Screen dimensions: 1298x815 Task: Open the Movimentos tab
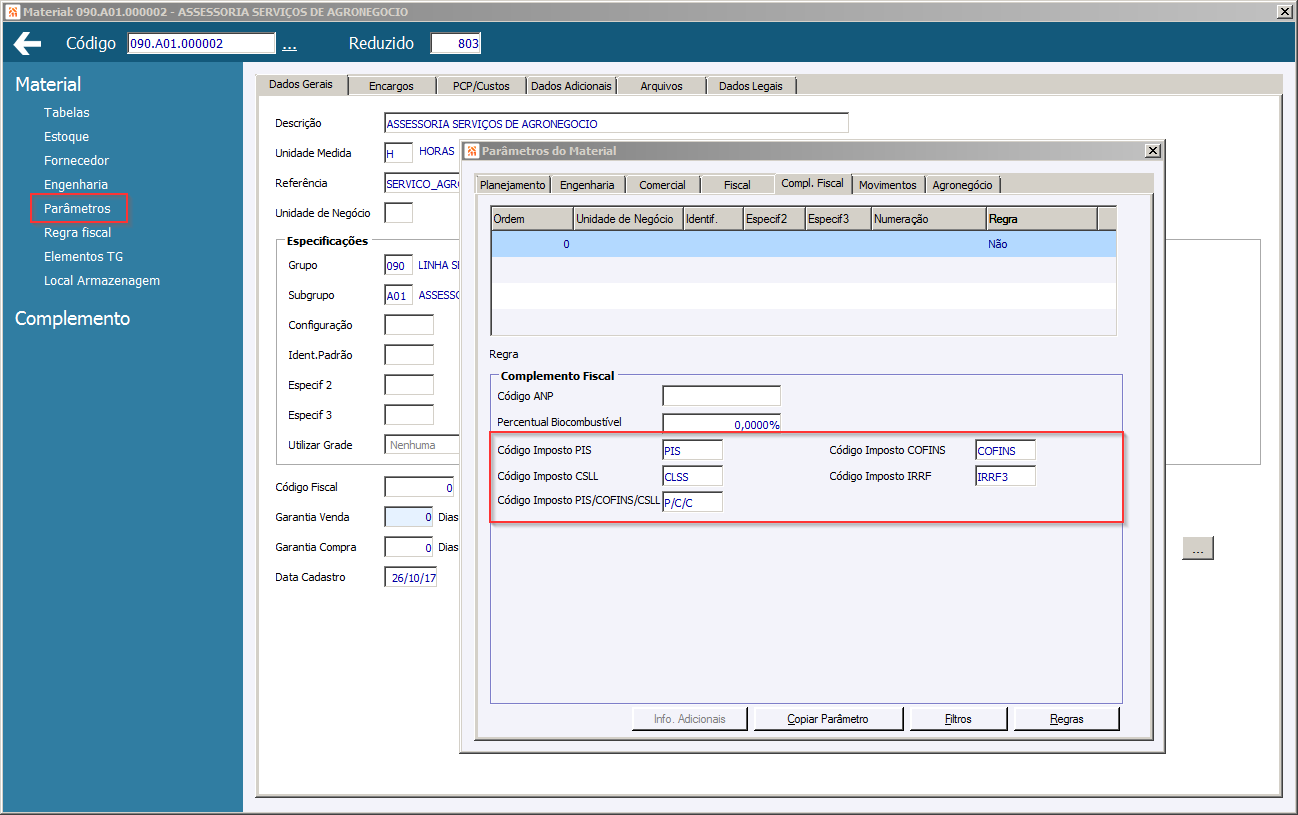pos(887,185)
